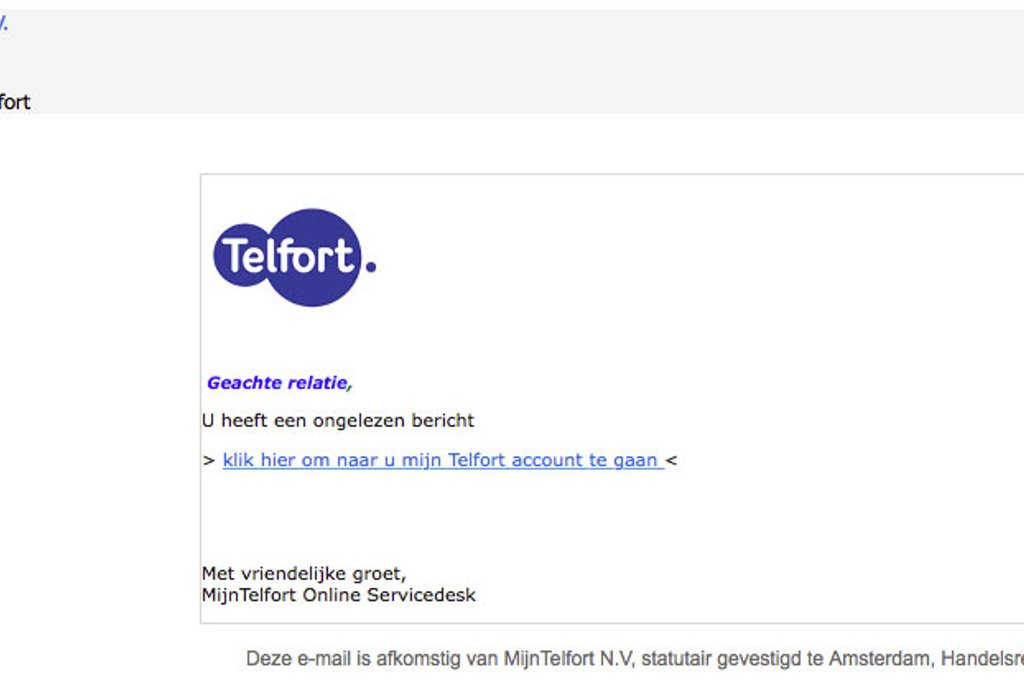Click the blue truncated sender link at top left
Screen dimensions: 1024x683
[x=4, y=25]
